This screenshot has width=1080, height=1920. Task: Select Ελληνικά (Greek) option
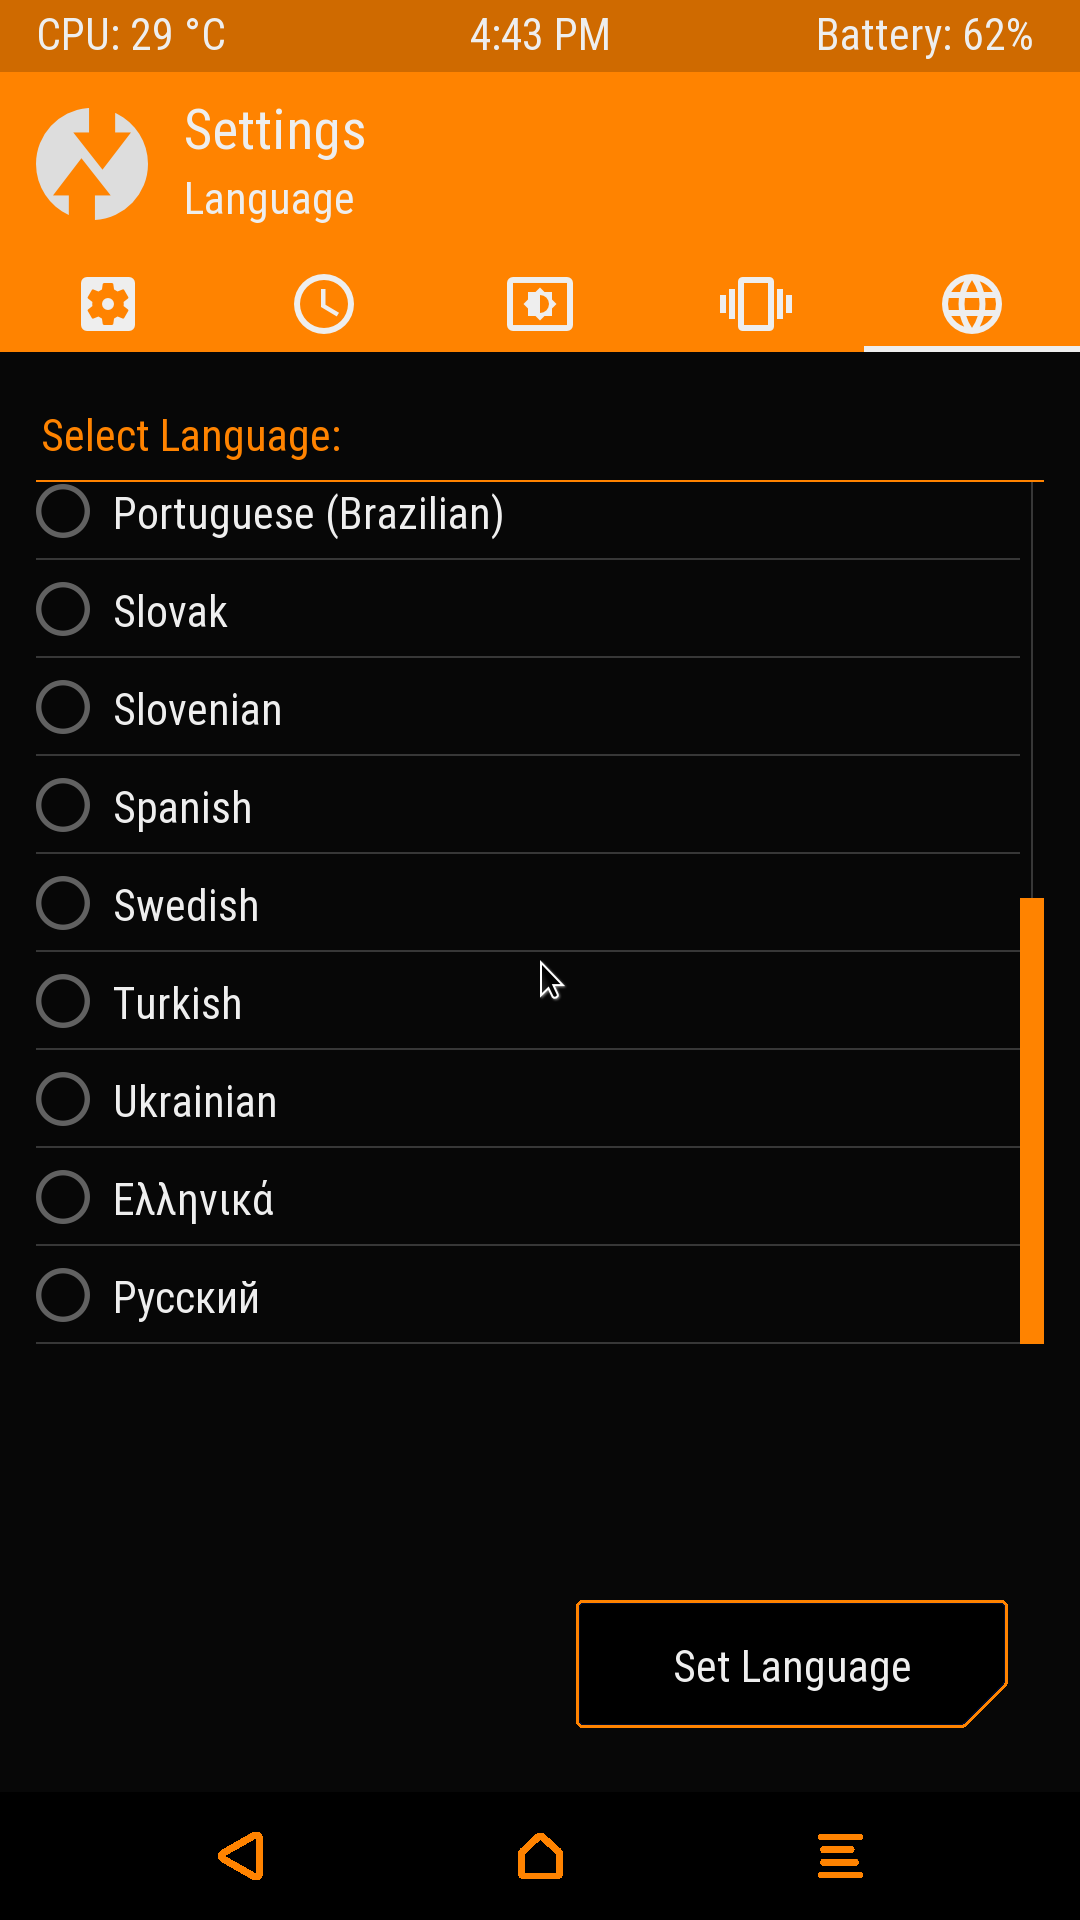[x=64, y=1198]
